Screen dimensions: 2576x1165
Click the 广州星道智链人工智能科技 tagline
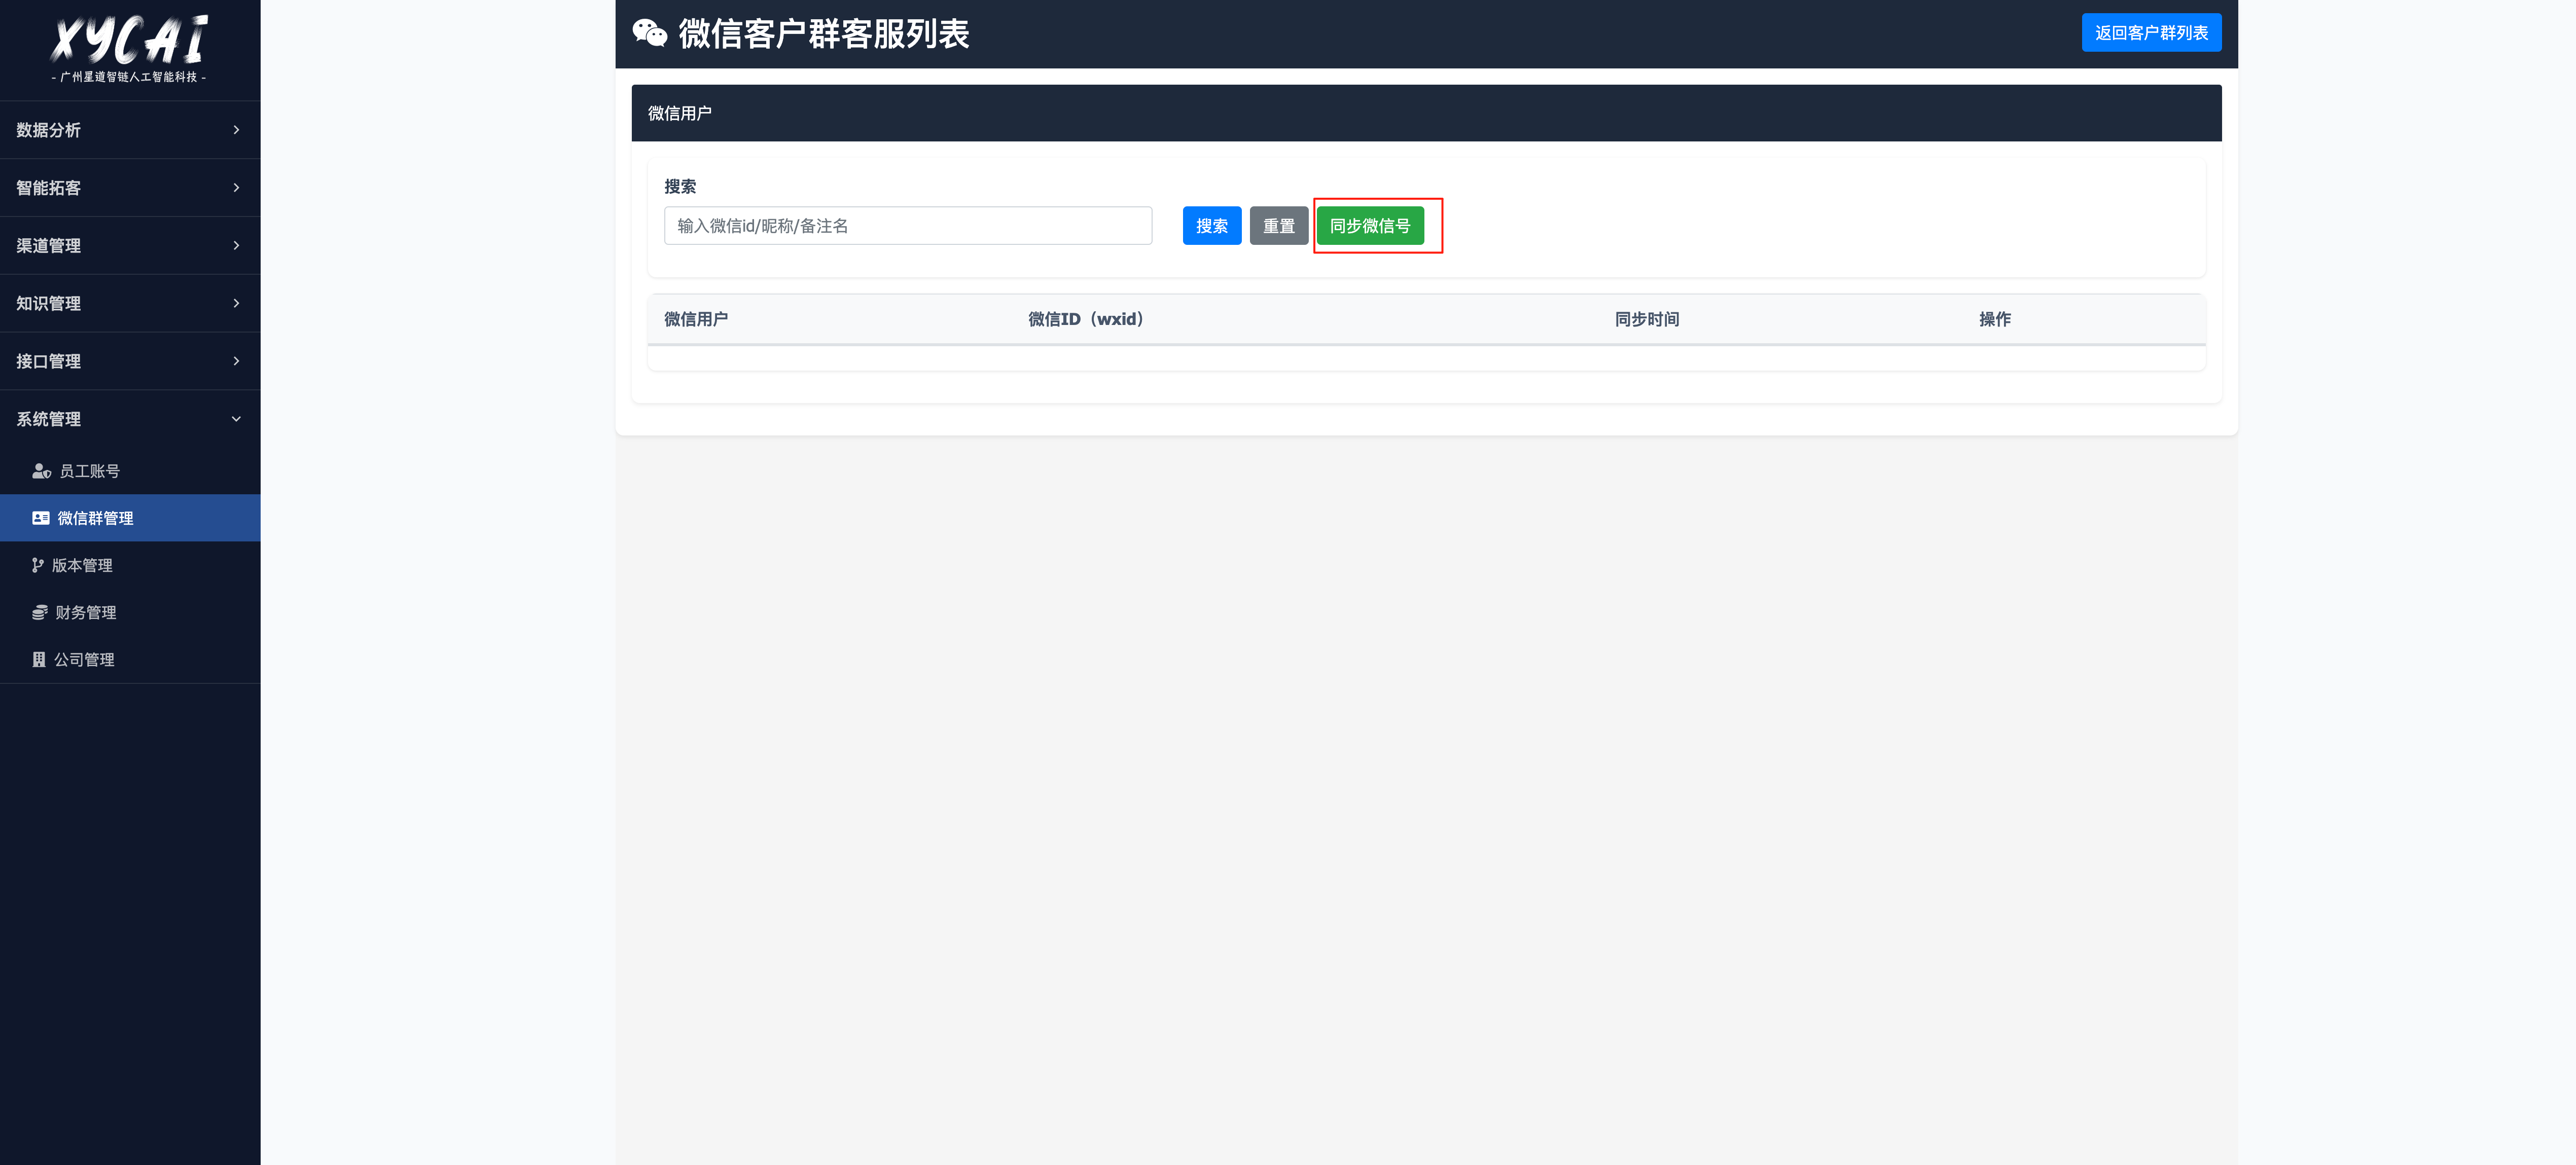pyautogui.click(x=129, y=77)
